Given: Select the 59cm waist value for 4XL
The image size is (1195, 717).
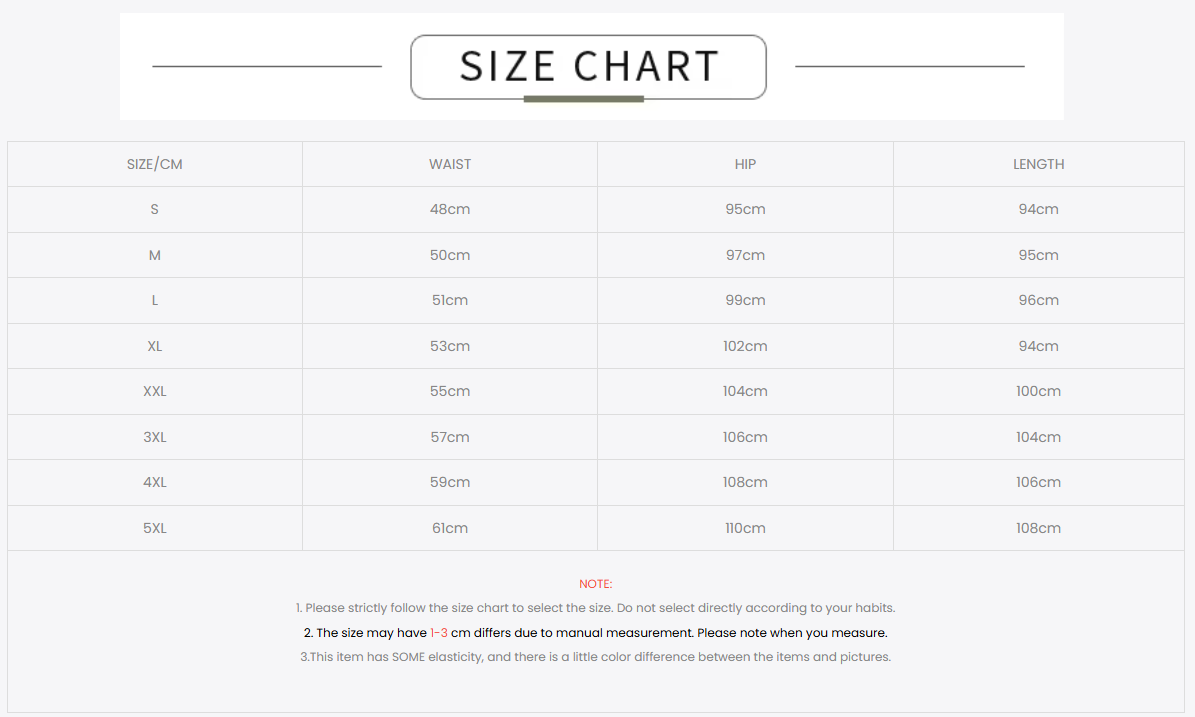Looking at the screenshot, I should [450, 482].
